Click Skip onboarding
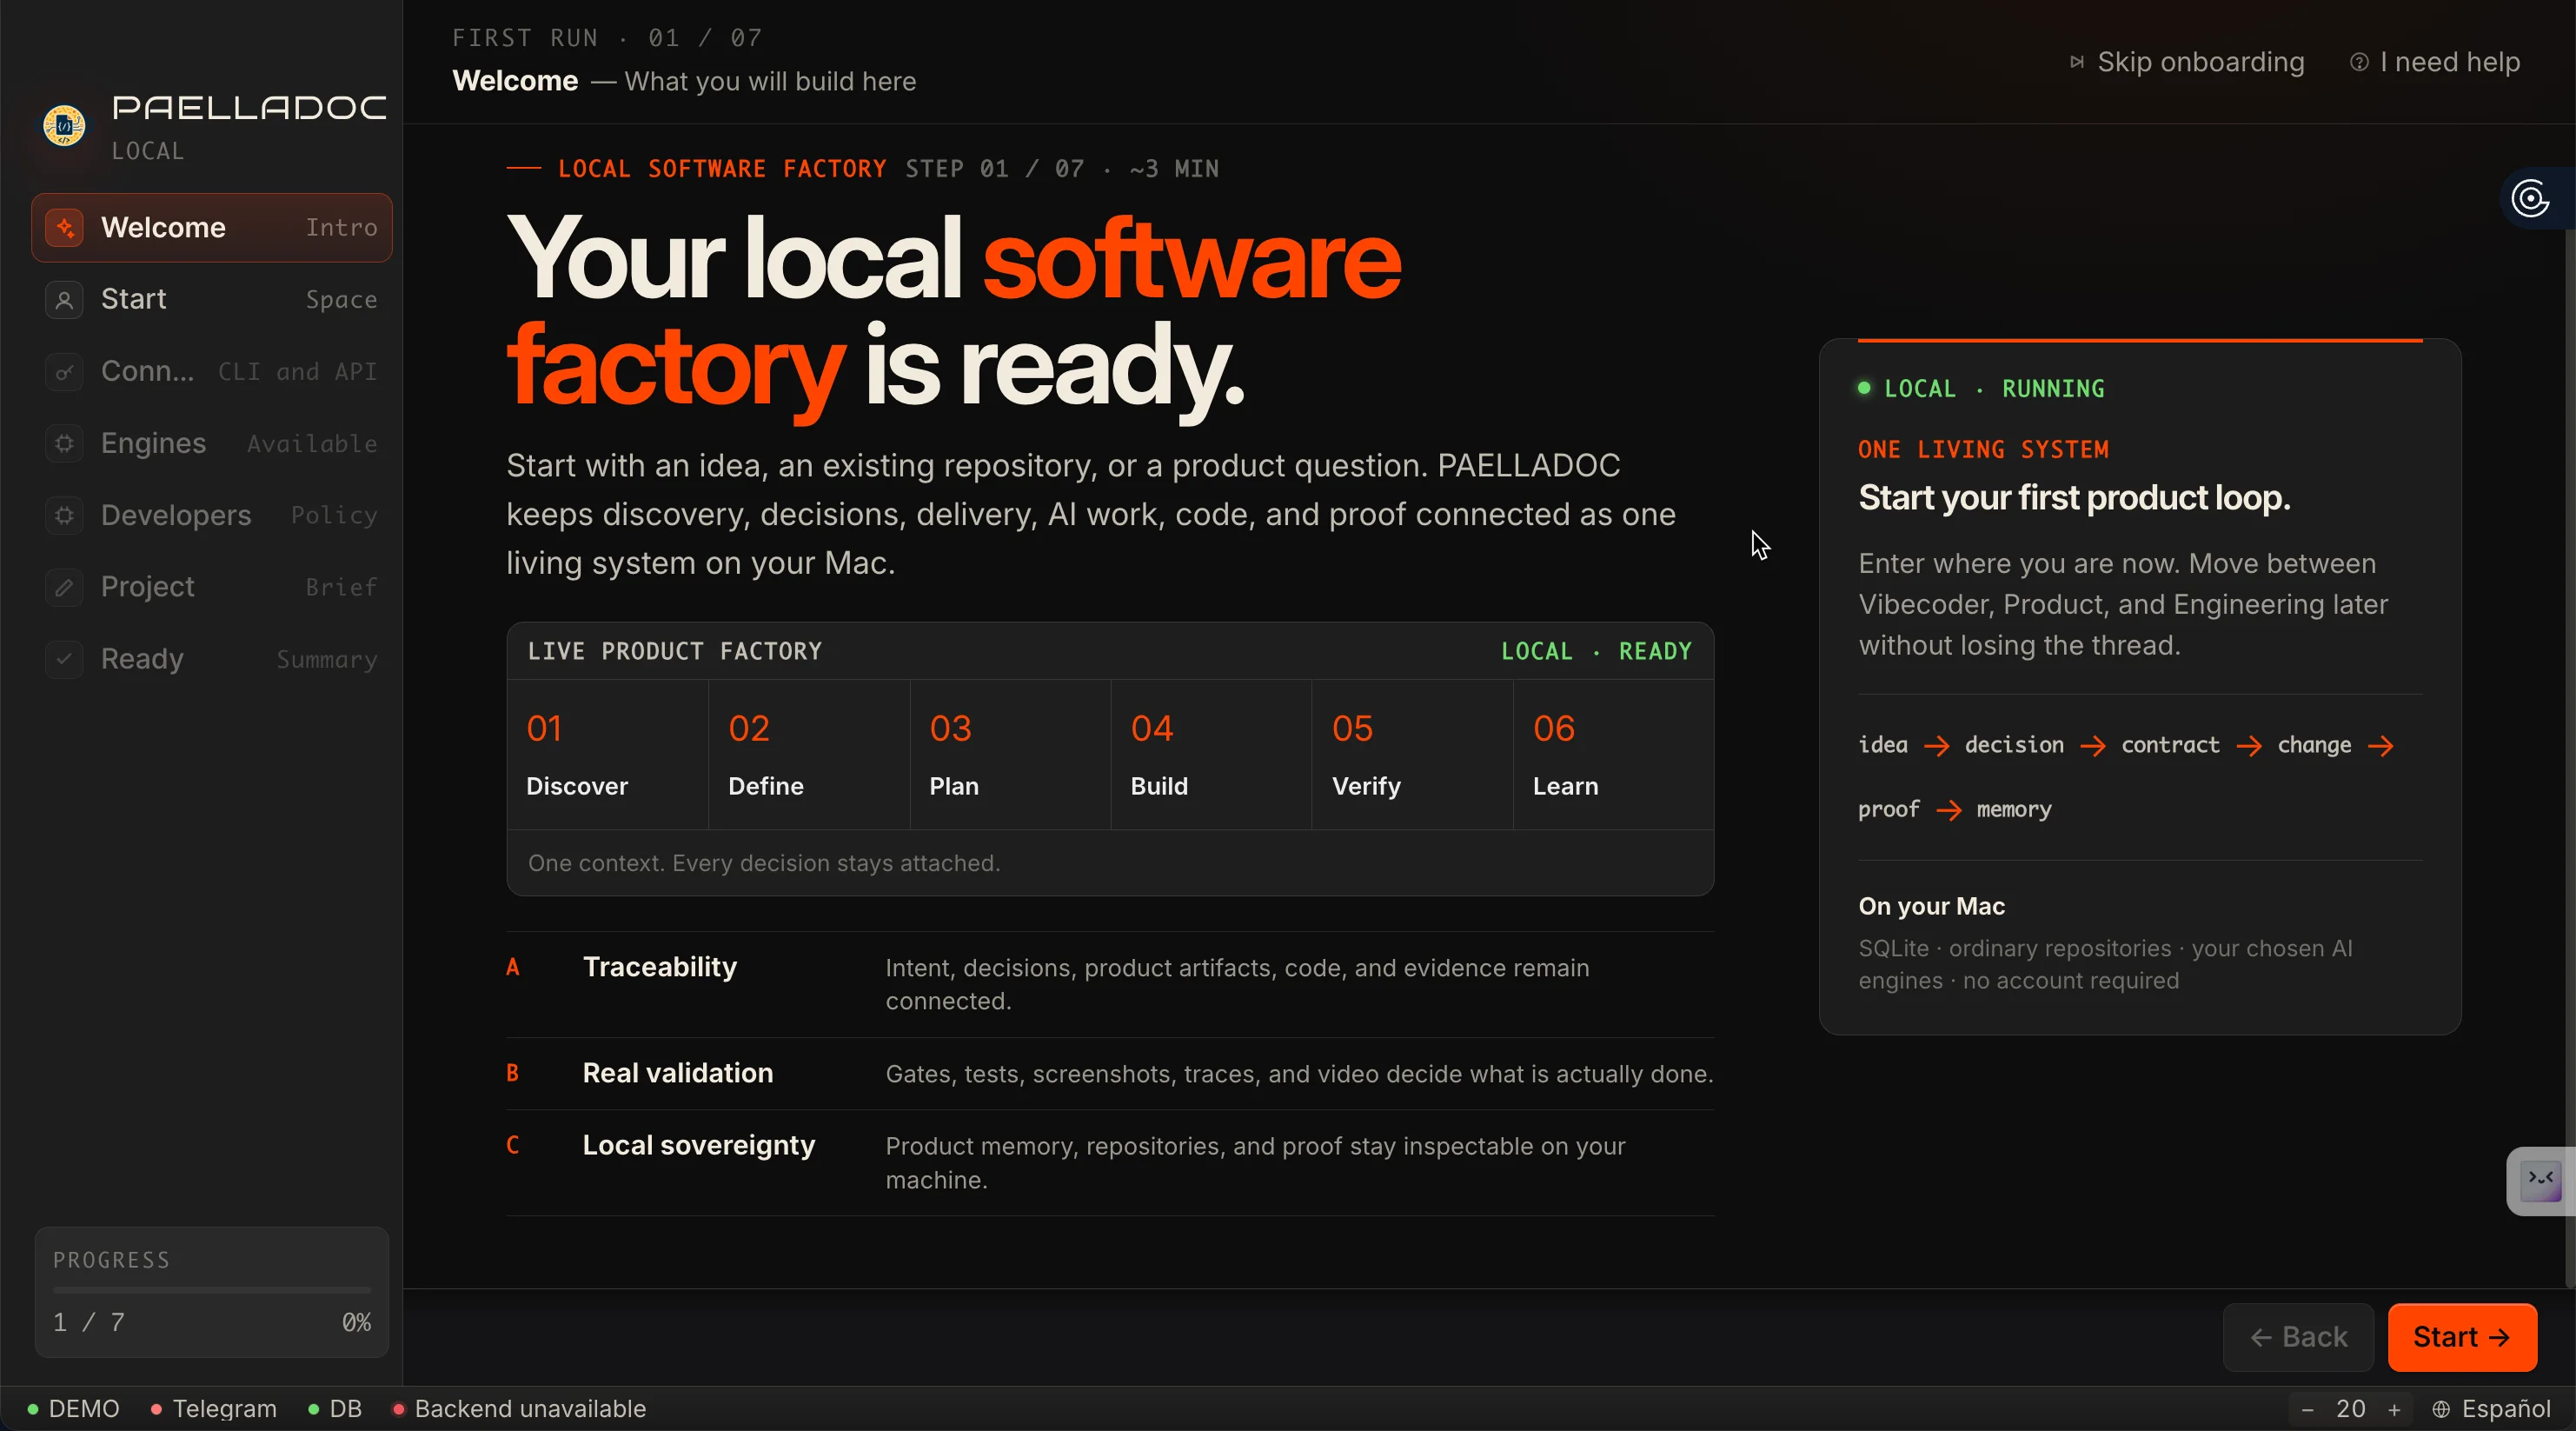 (2187, 62)
